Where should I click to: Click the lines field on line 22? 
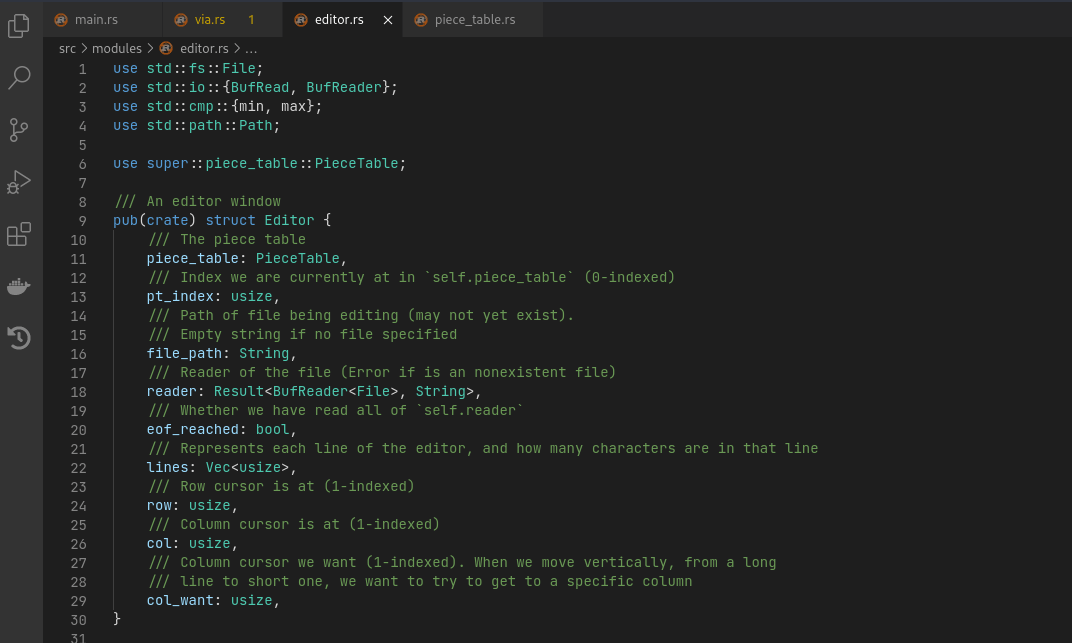click(168, 467)
